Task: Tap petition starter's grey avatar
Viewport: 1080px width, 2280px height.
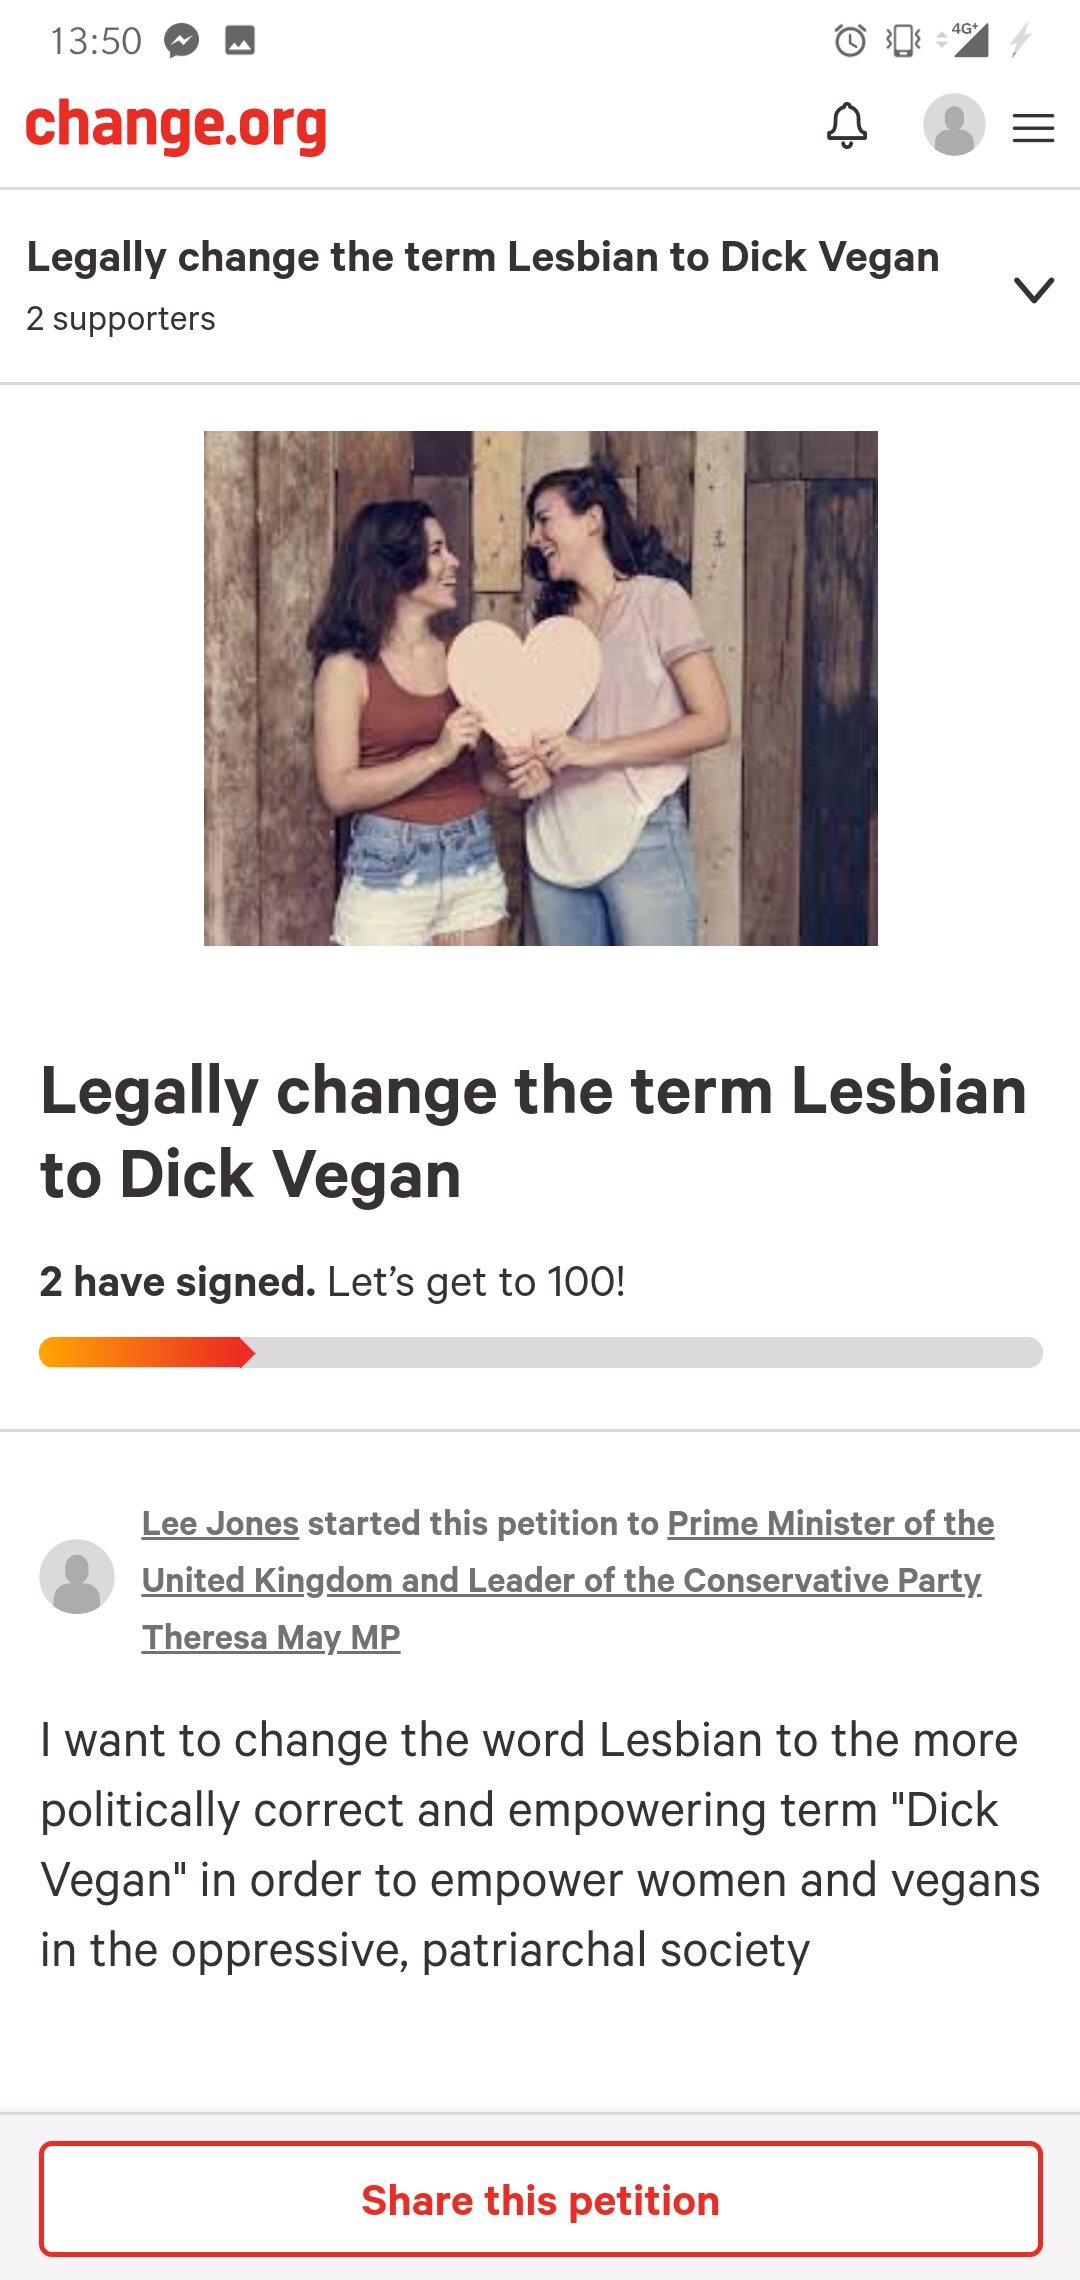Action: [77, 1577]
